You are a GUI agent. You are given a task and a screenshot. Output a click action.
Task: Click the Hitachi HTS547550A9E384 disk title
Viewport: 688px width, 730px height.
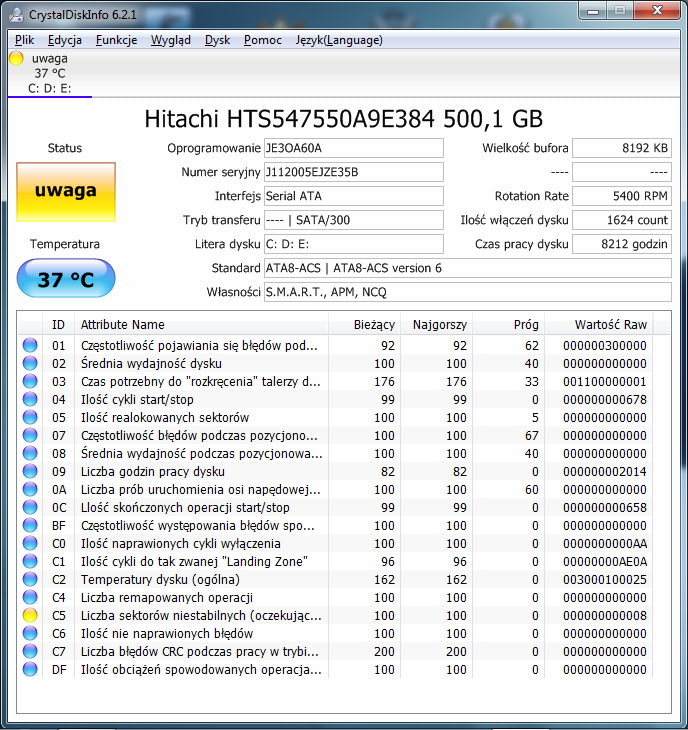pos(344,119)
